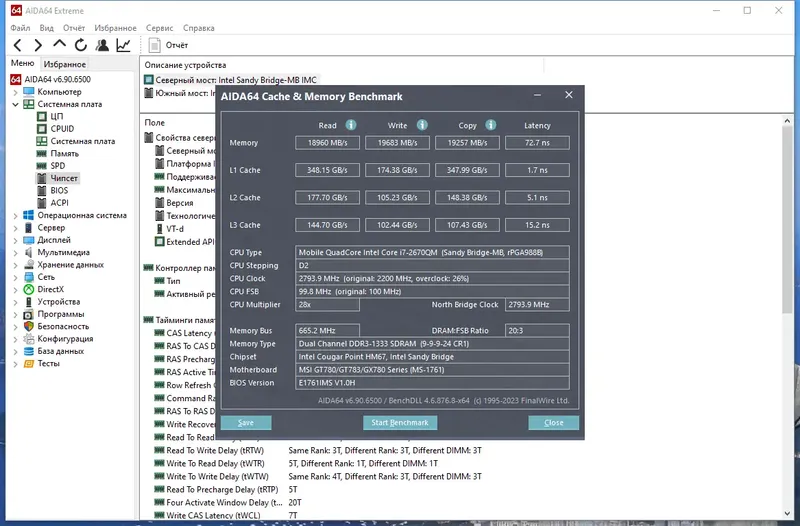Click the Отчёт report page icon
This screenshot has height=526, width=800.
pos(154,45)
